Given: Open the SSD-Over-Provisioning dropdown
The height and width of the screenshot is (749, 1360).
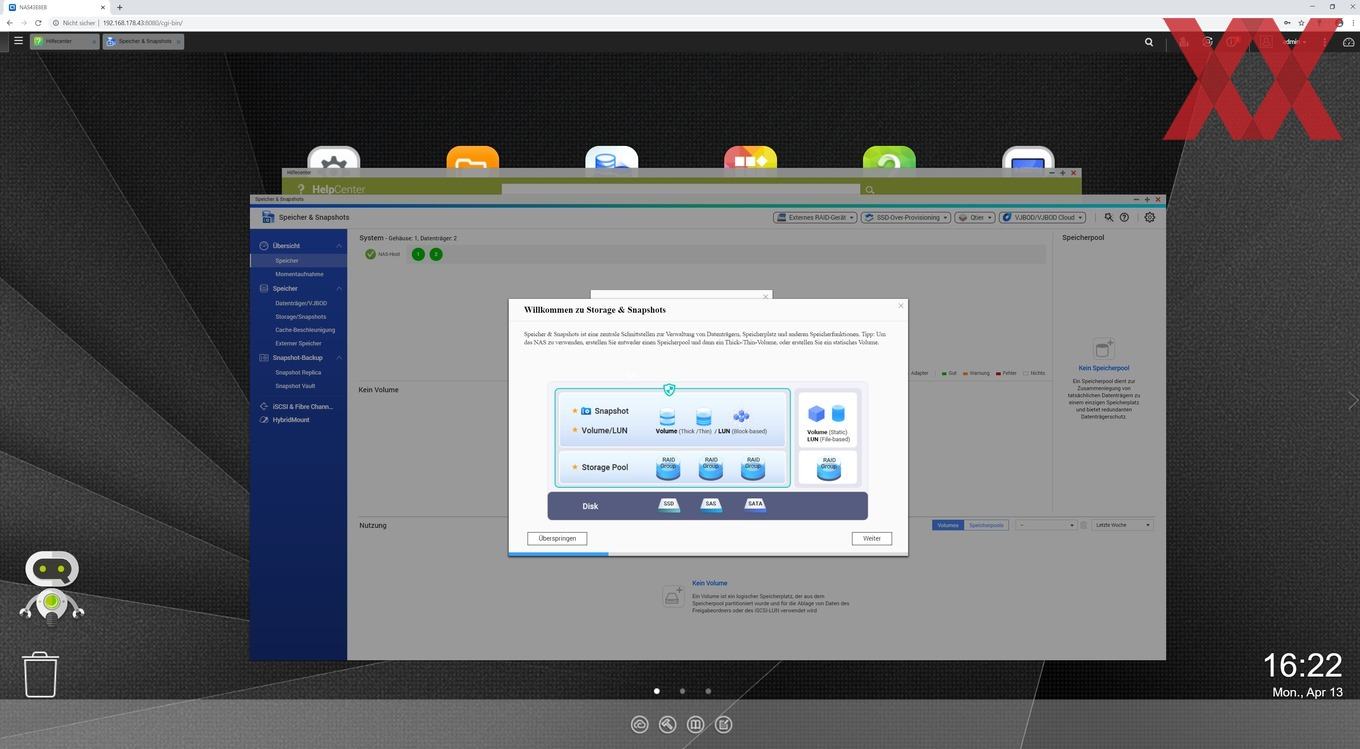Looking at the screenshot, I should 905,217.
